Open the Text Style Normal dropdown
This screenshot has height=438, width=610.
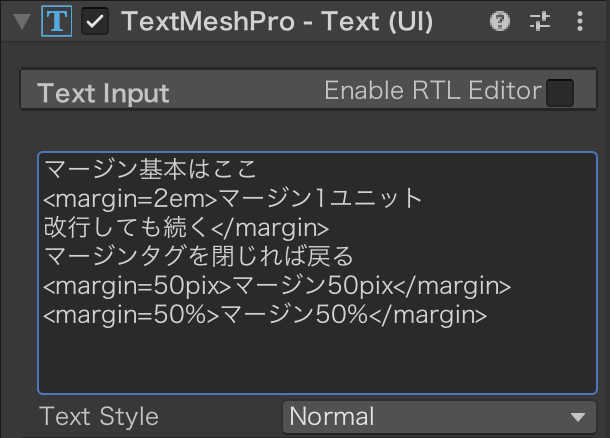(x=439, y=417)
